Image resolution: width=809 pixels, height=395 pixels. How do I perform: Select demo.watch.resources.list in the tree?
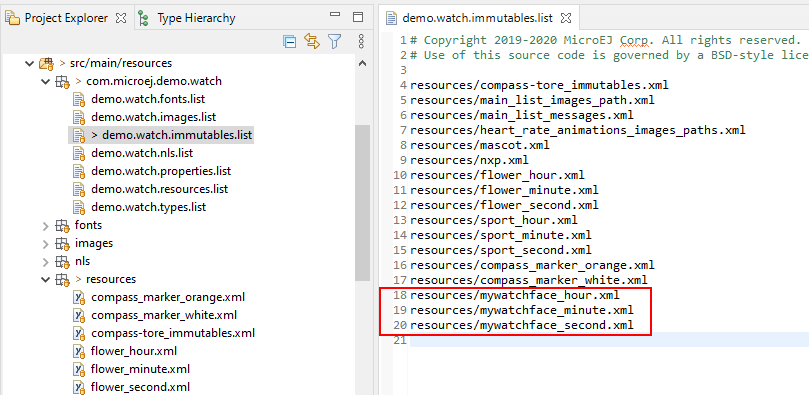159,189
